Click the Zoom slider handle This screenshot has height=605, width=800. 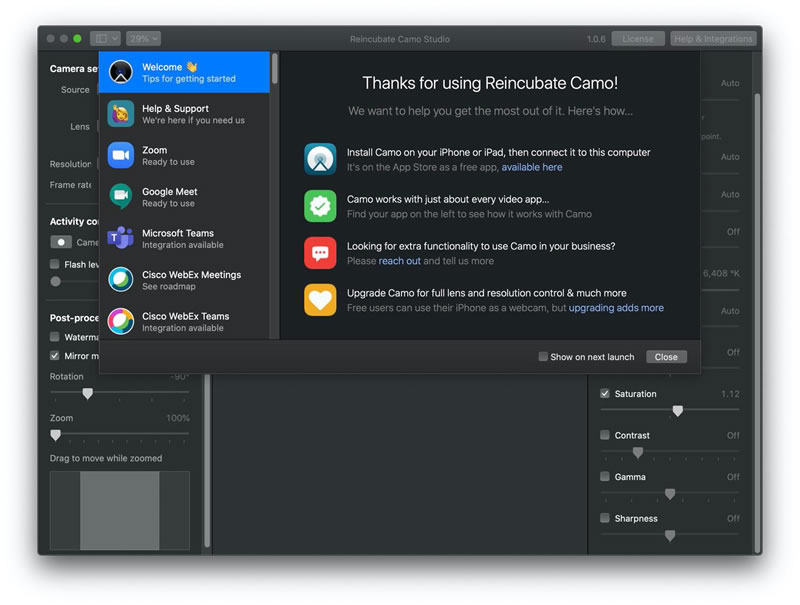56,435
